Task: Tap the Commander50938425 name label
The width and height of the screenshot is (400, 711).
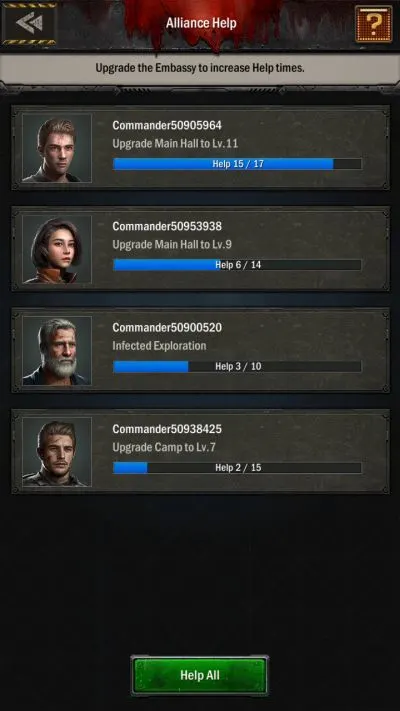Action: tap(167, 429)
